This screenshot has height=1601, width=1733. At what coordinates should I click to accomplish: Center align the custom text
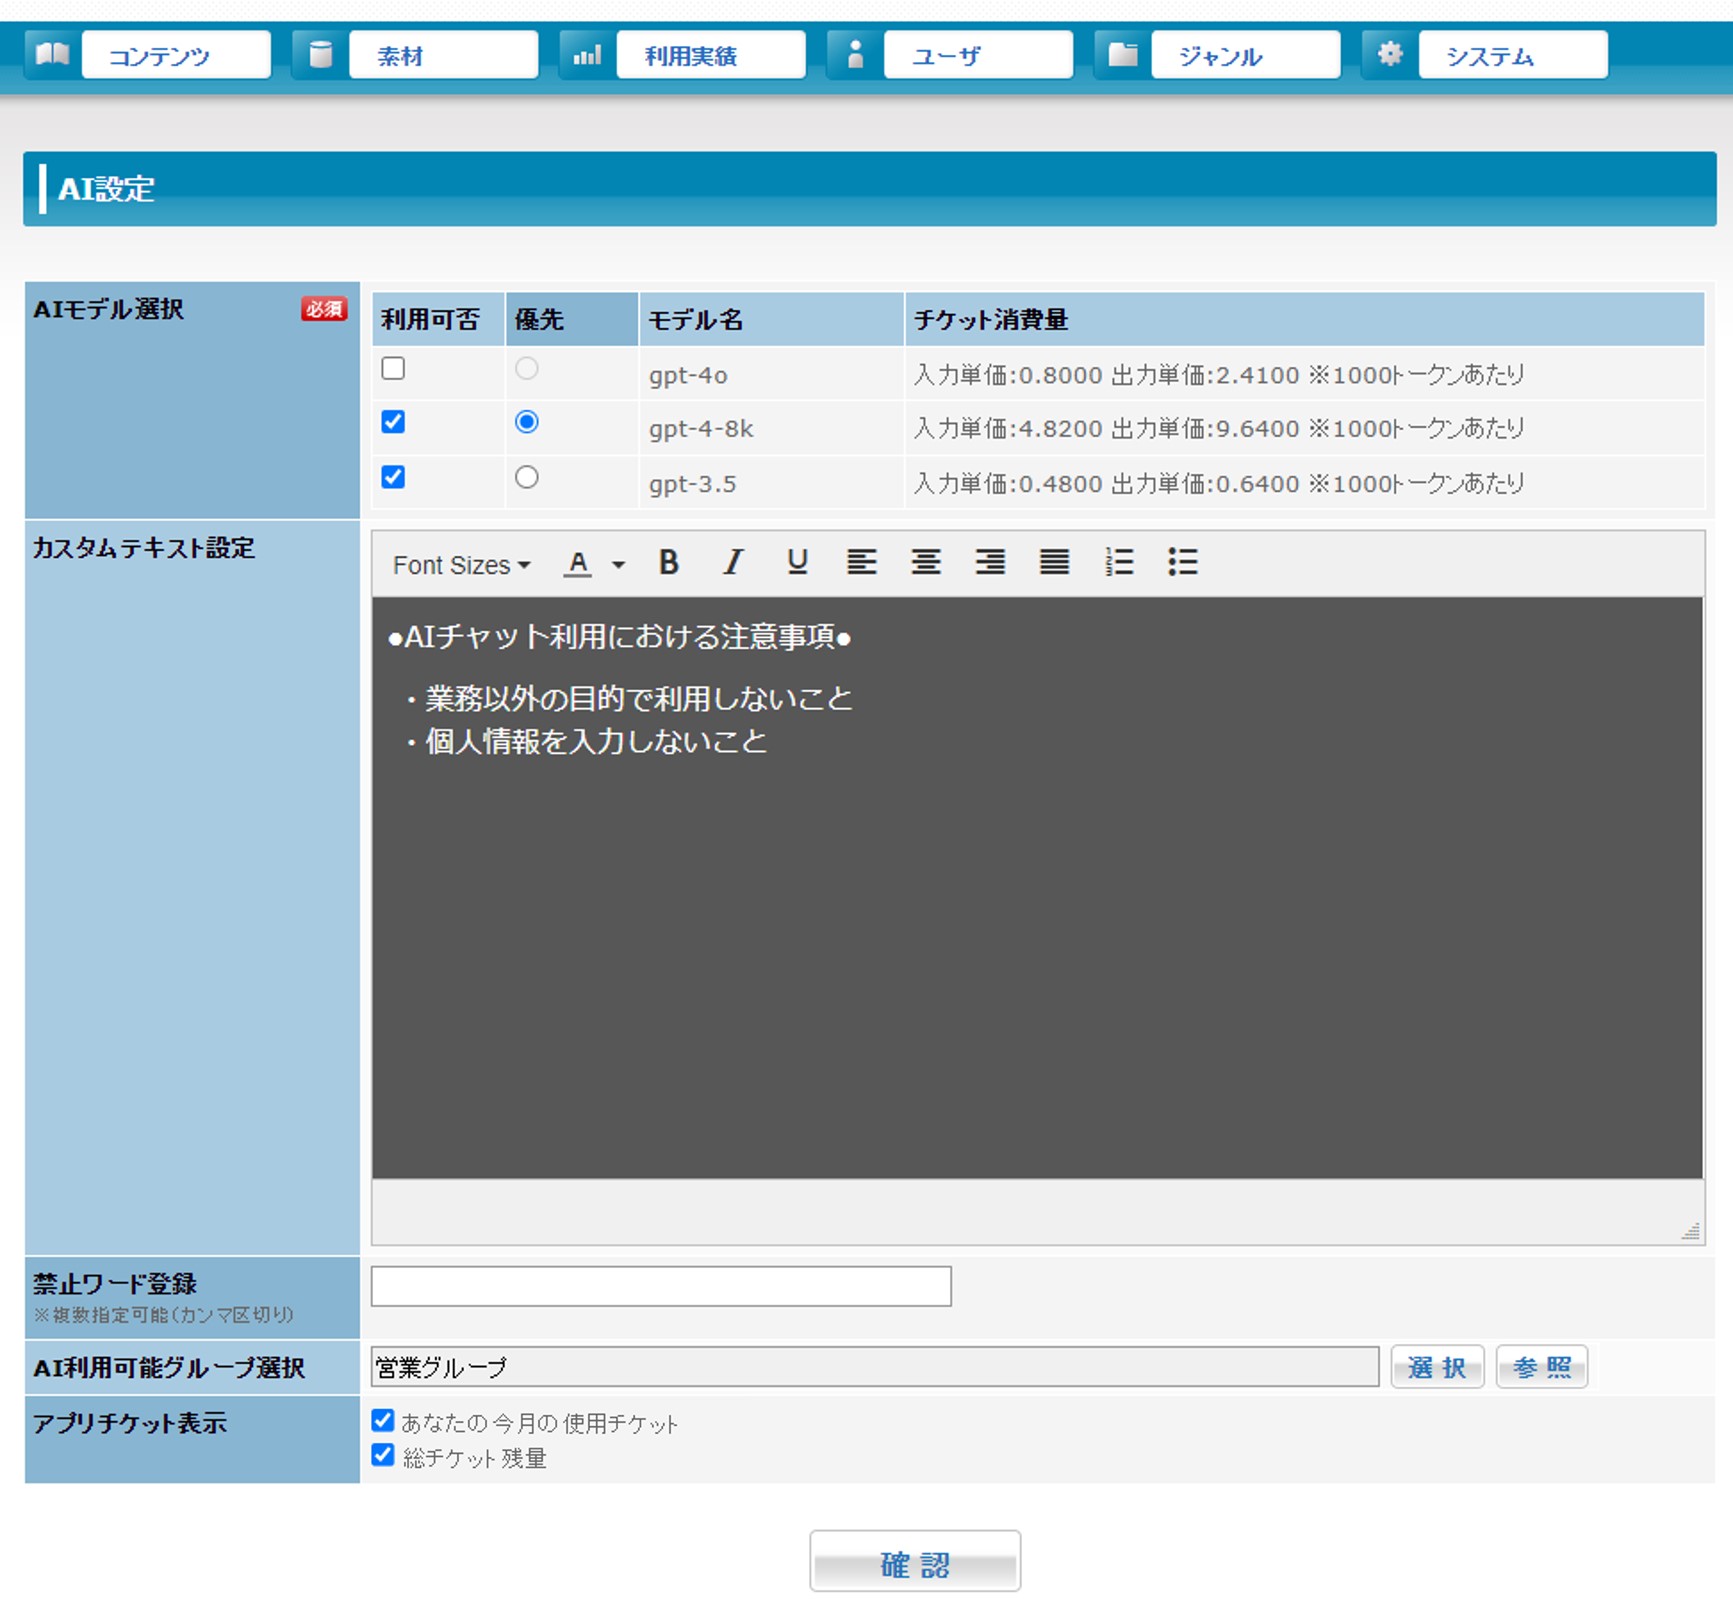pyautogui.click(x=926, y=563)
